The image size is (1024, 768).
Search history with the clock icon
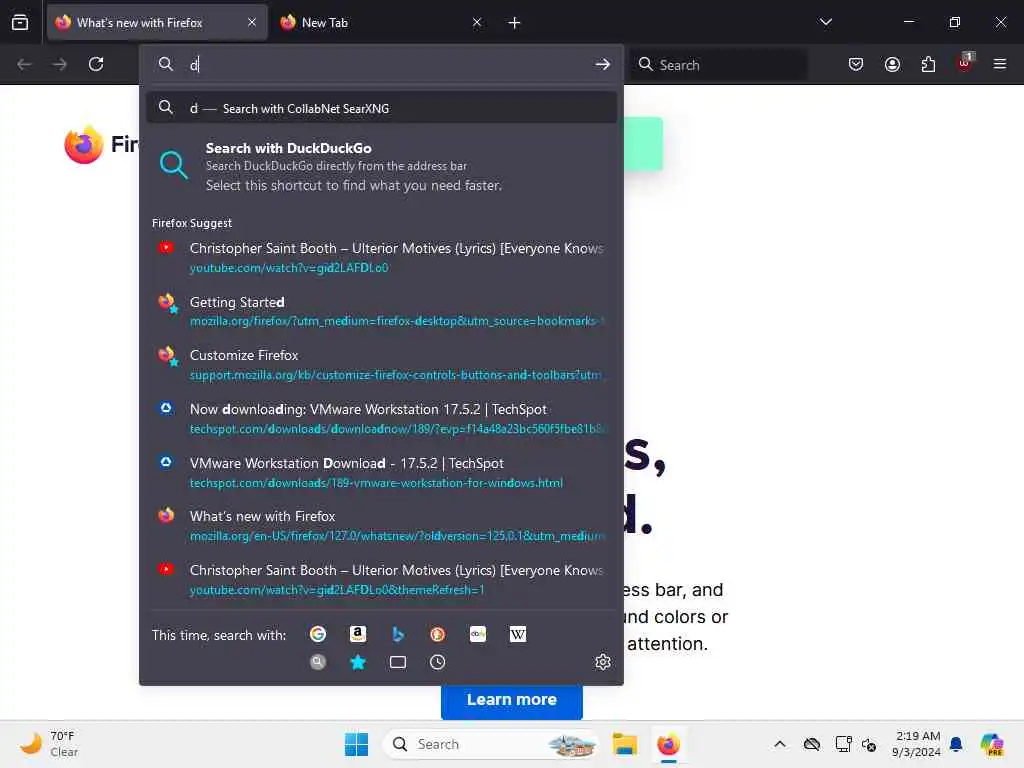[x=438, y=662]
